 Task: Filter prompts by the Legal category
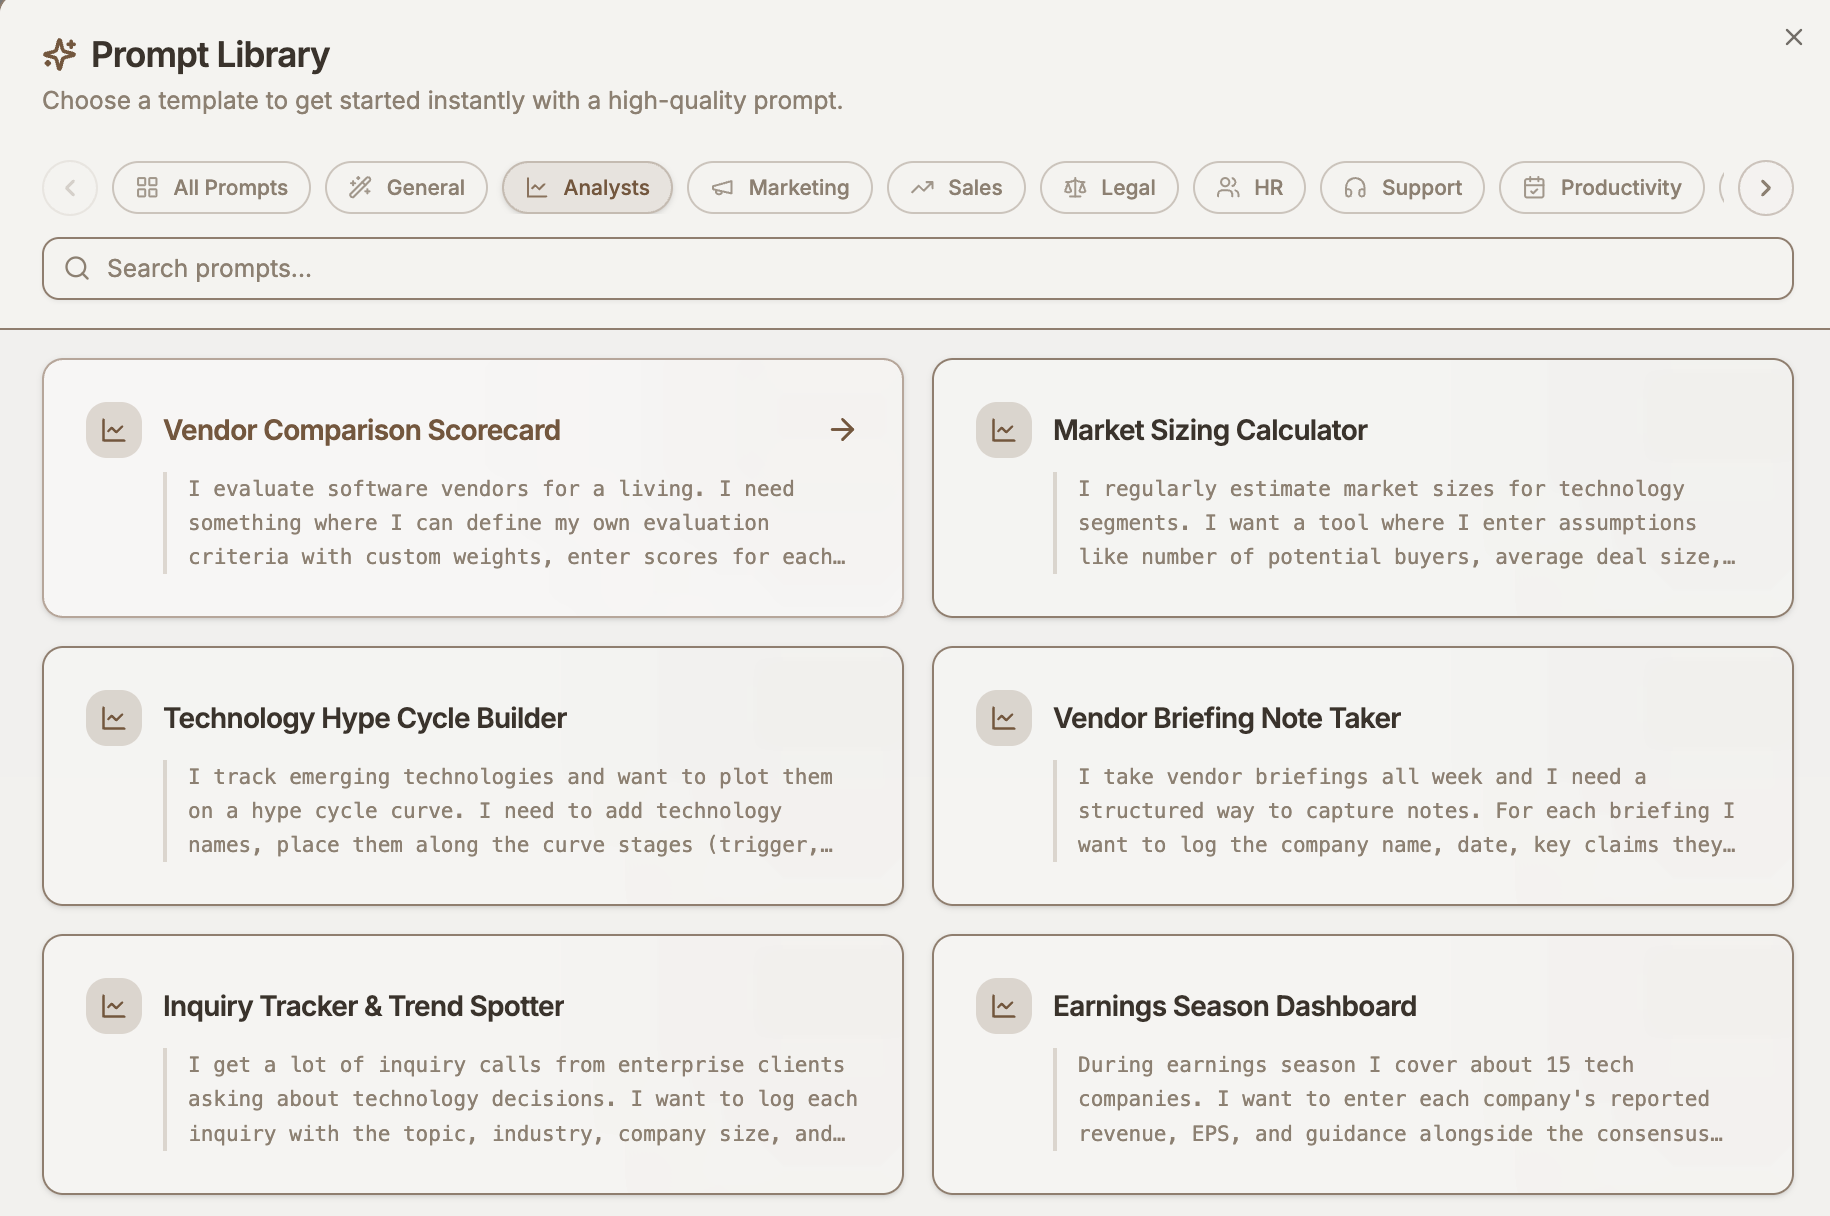1109,188
